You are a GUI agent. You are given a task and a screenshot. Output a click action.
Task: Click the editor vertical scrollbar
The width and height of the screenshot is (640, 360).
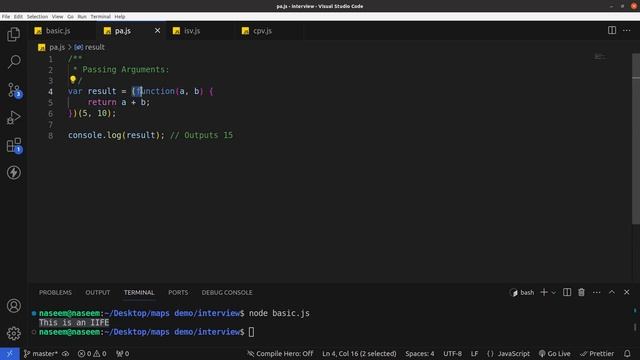point(636,139)
